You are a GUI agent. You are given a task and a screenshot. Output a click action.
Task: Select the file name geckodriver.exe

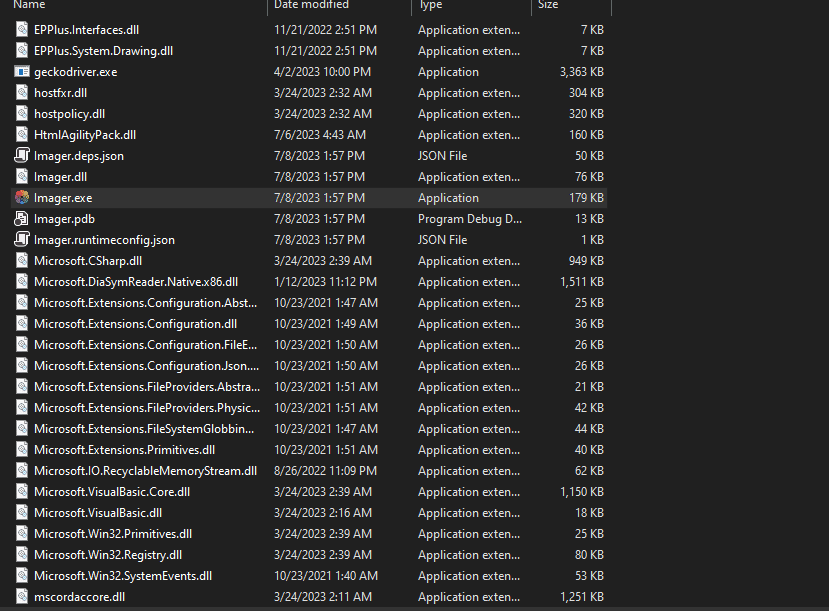pos(76,72)
